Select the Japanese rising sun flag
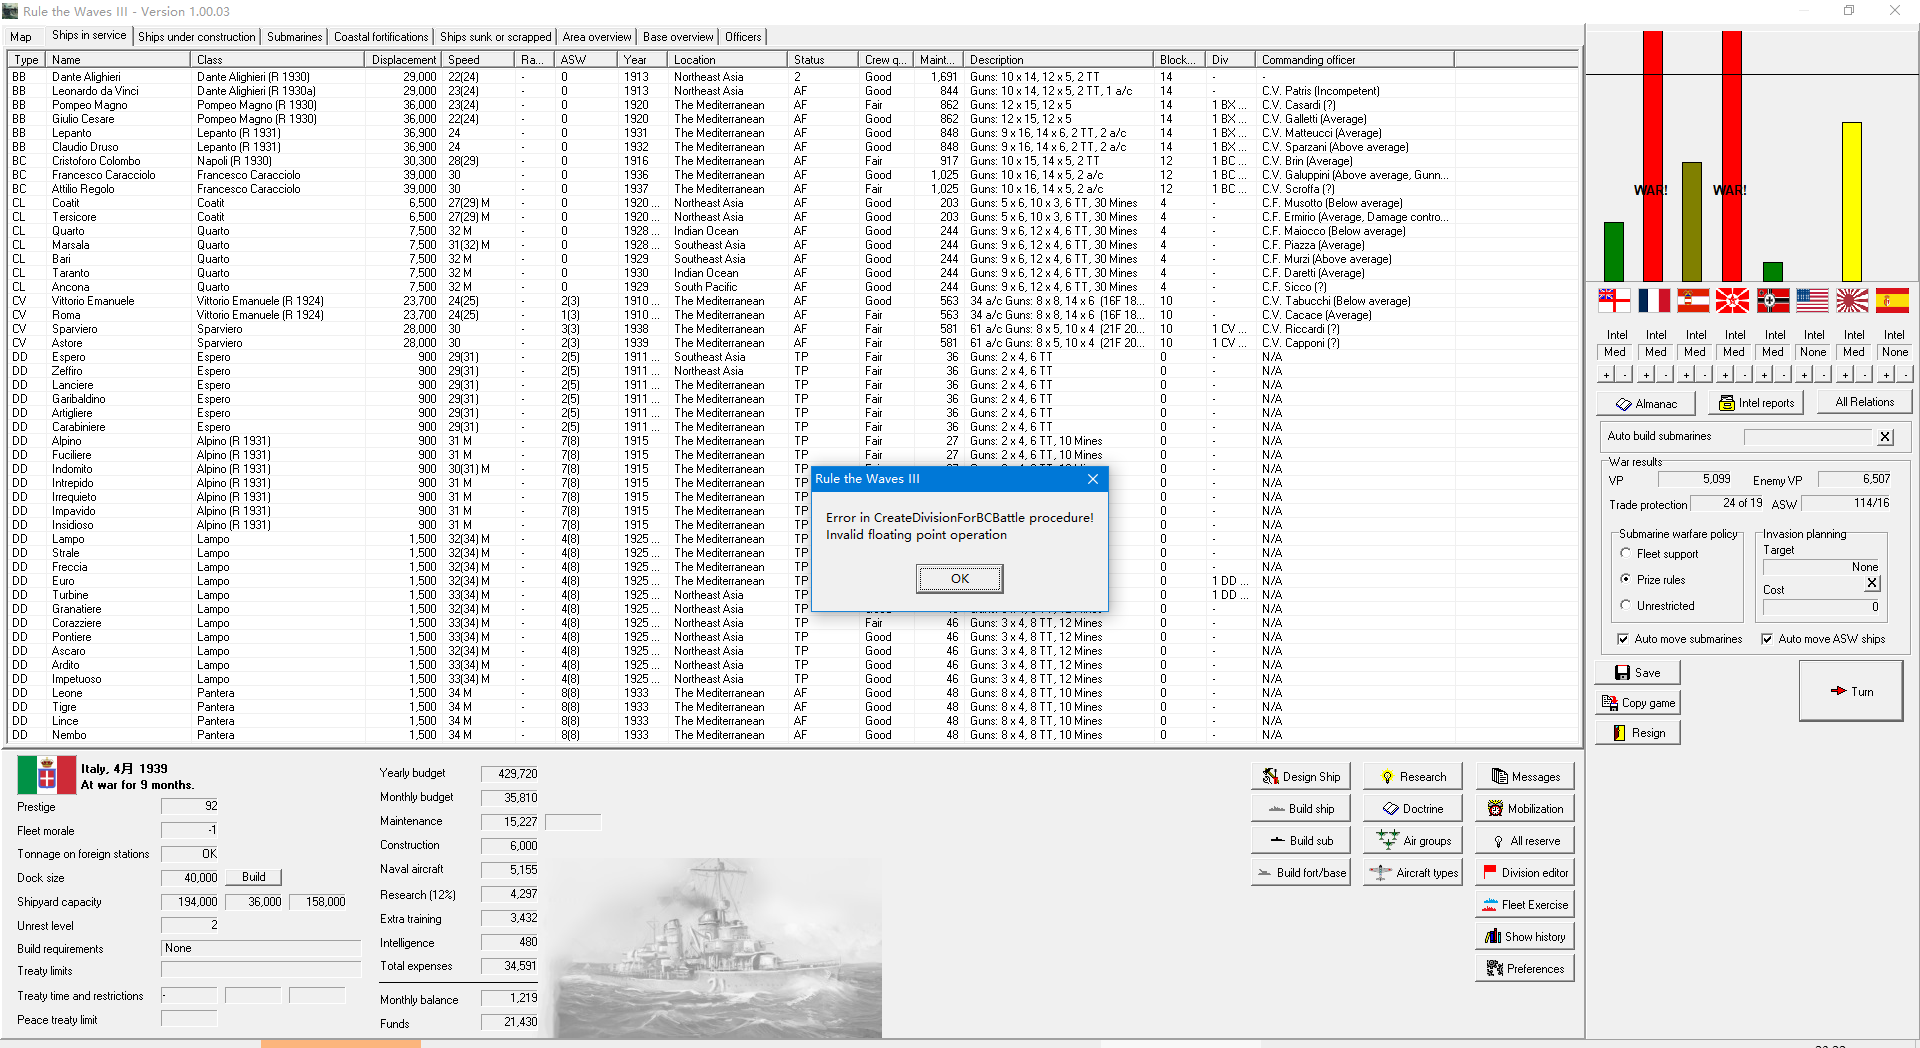The image size is (1920, 1048). 1852,300
